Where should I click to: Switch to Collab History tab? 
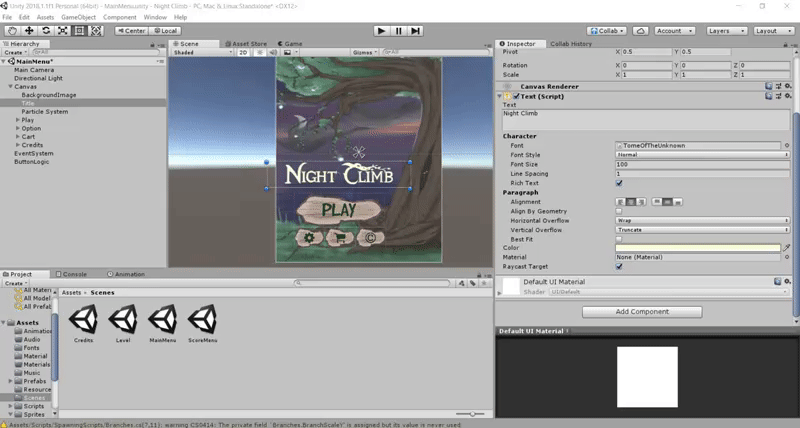point(570,44)
